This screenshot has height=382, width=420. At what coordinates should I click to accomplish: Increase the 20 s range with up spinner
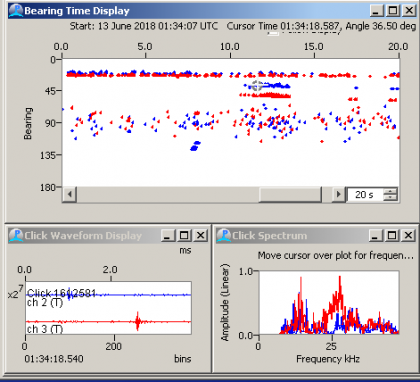coord(390,191)
